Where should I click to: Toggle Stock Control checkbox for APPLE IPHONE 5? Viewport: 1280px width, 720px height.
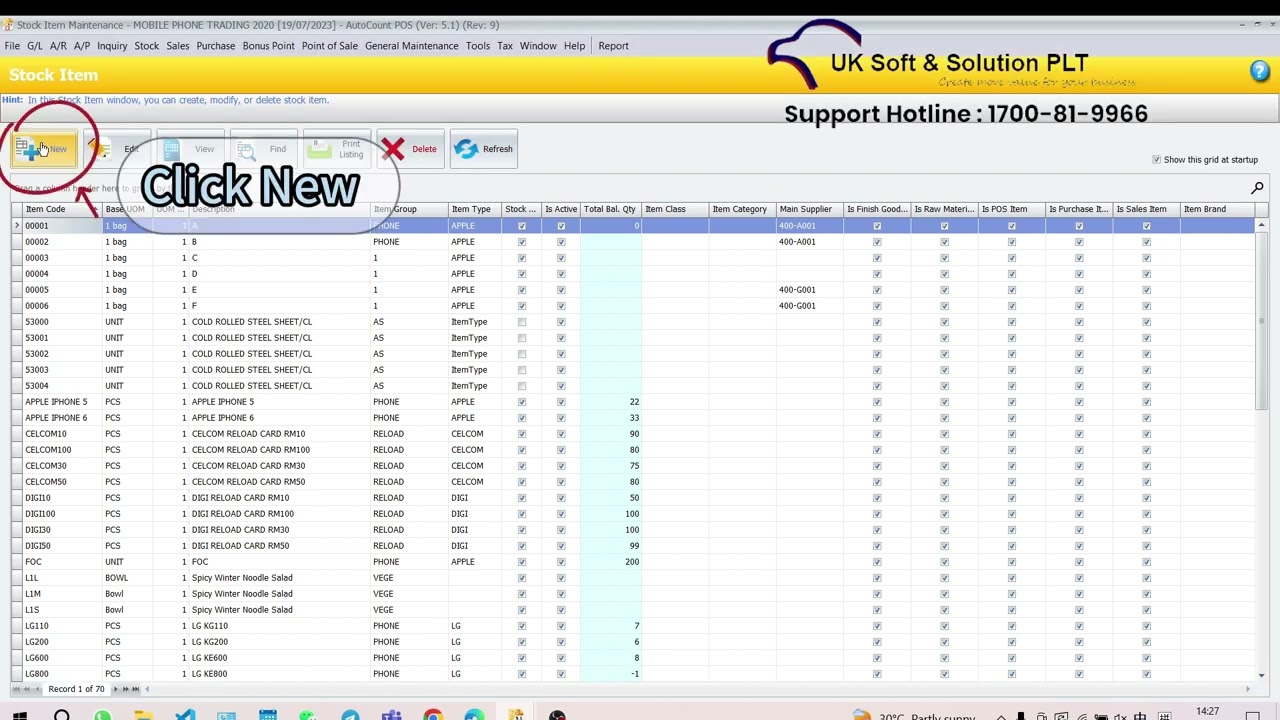click(521, 402)
